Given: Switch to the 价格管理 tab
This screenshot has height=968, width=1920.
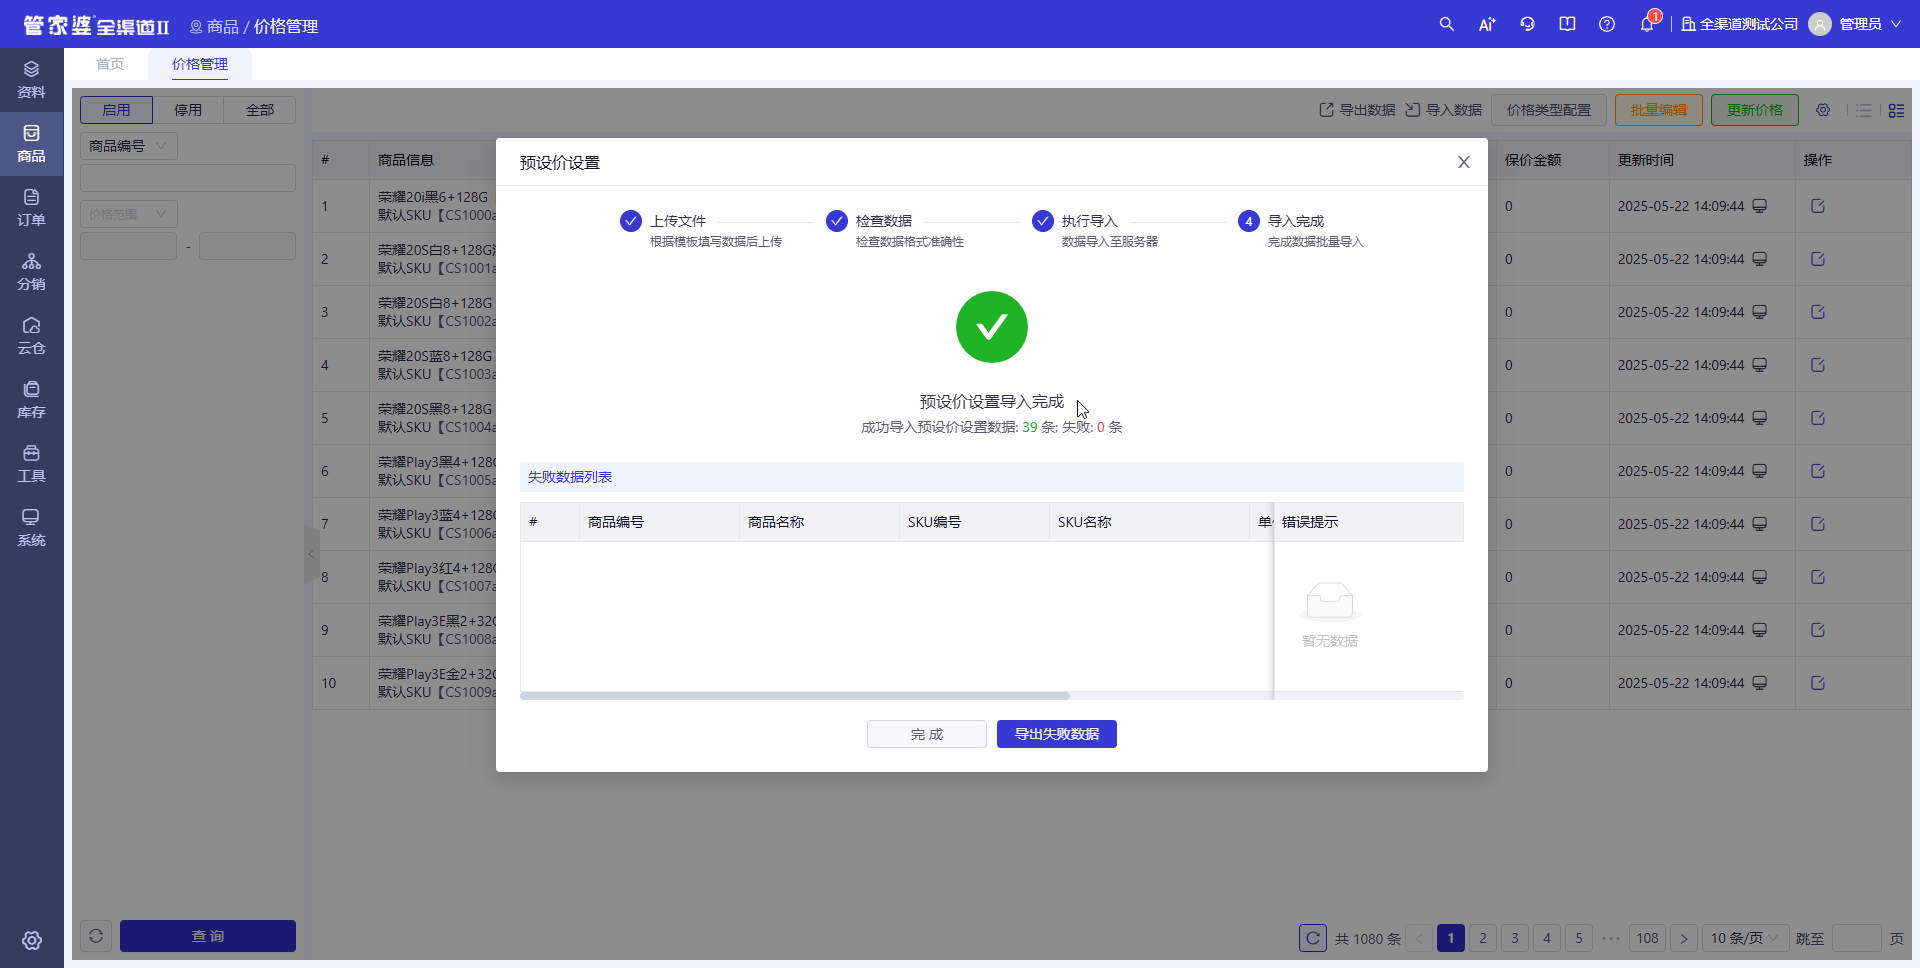Looking at the screenshot, I should [200, 64].
